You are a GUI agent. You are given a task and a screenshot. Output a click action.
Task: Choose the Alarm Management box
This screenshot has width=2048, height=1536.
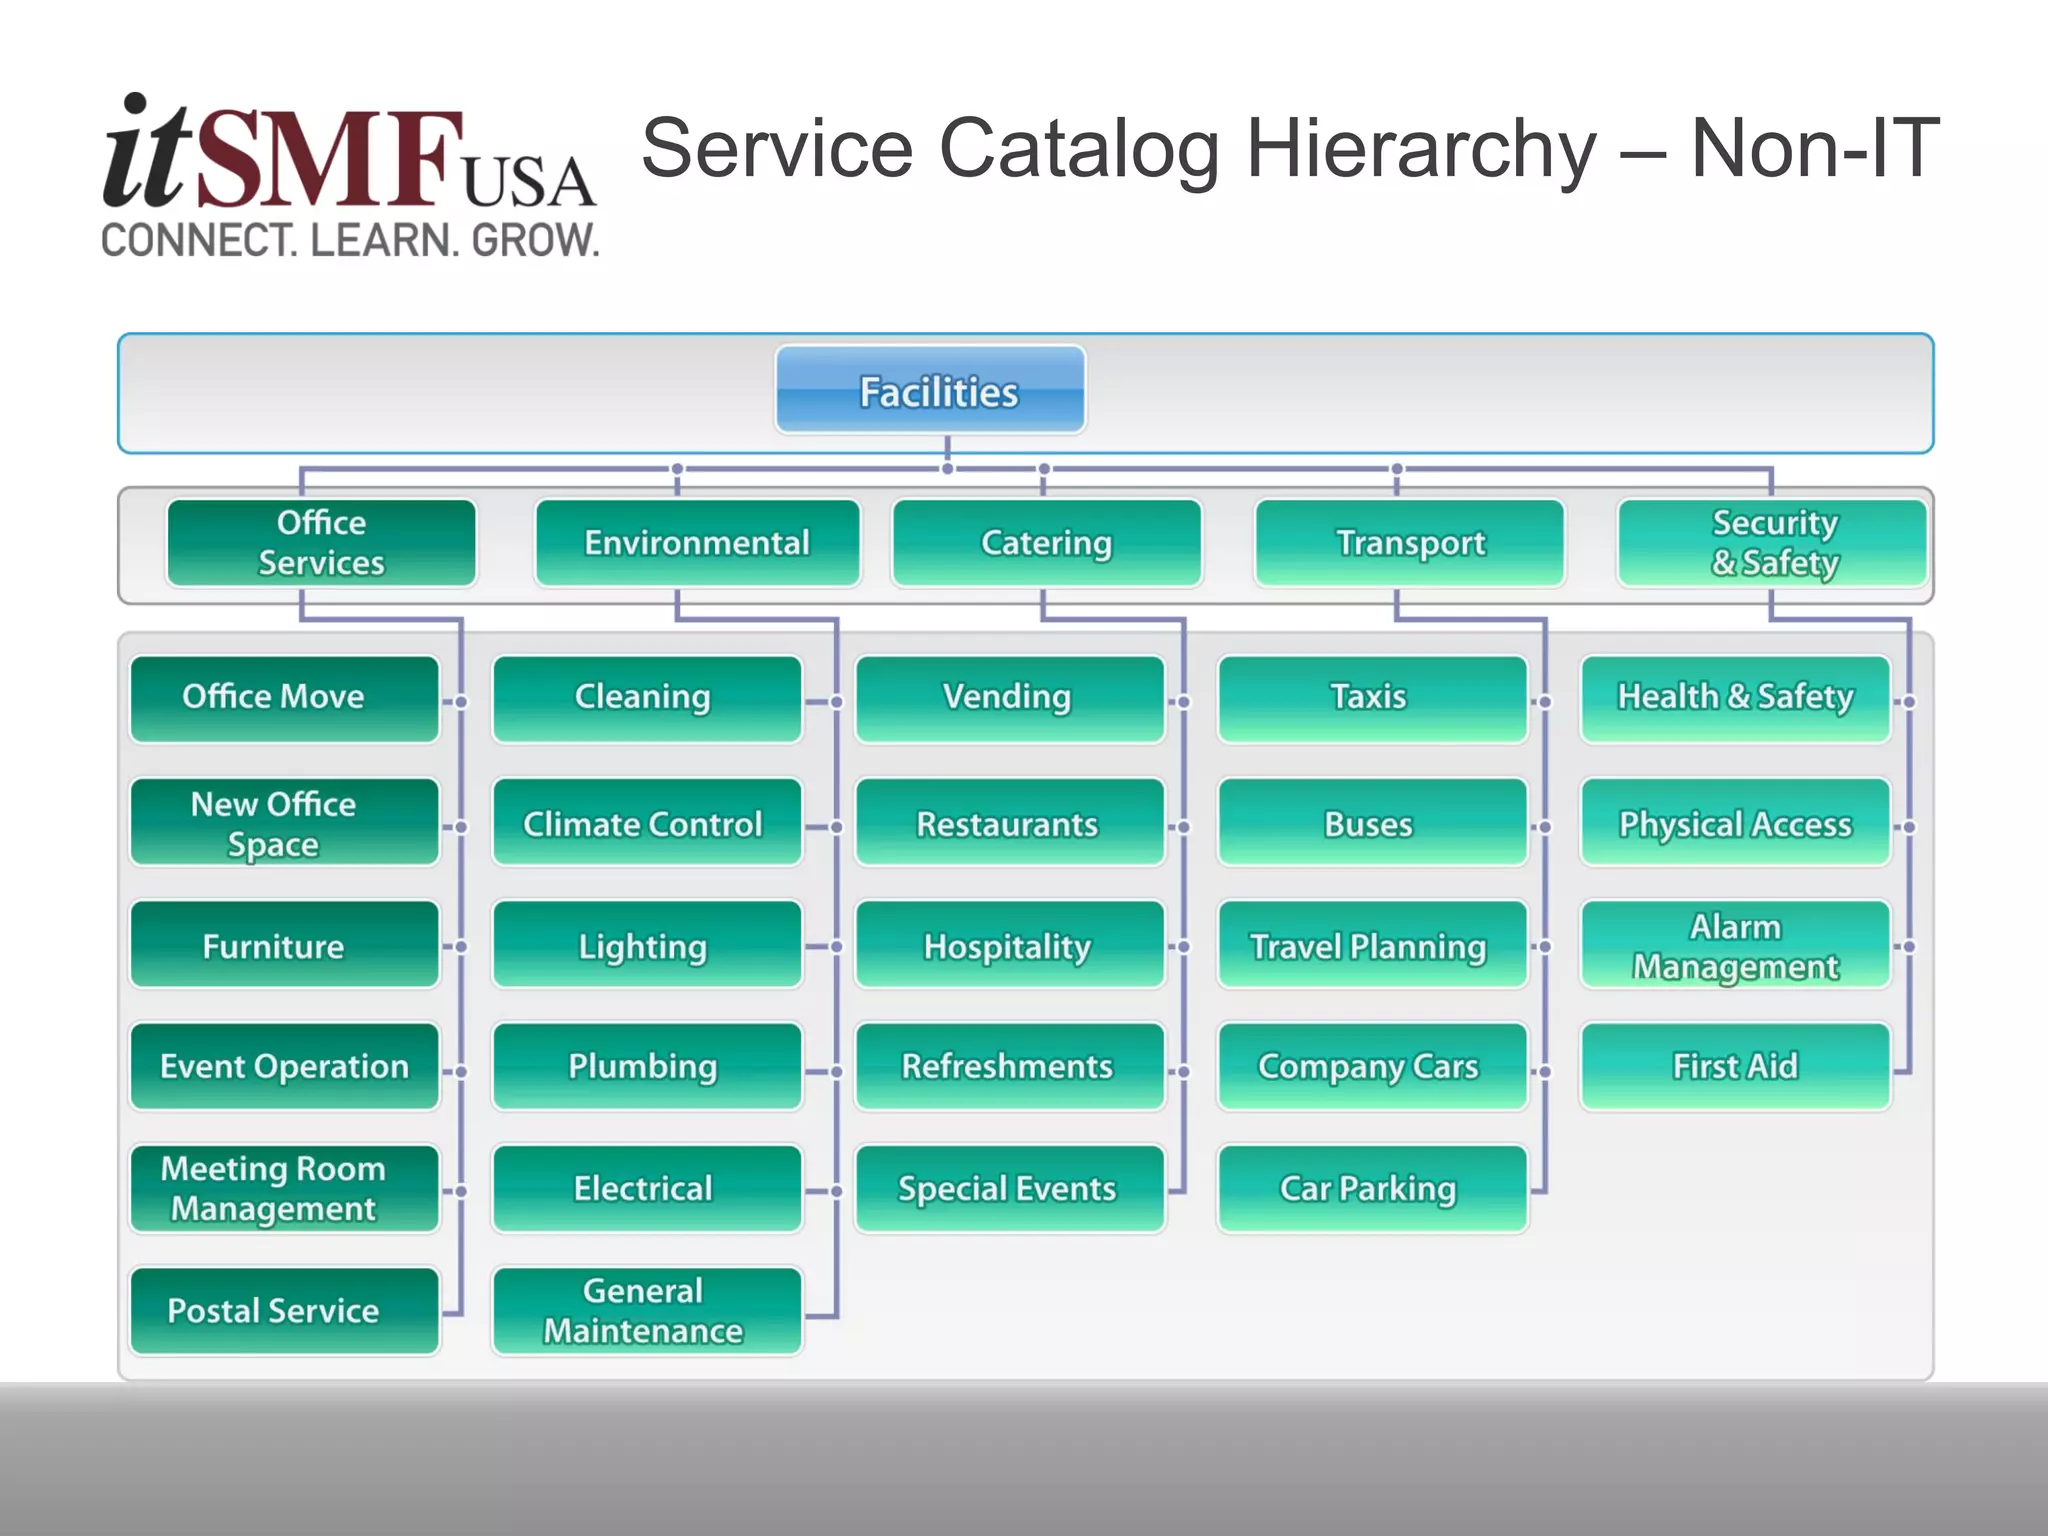pos(1736,944)
